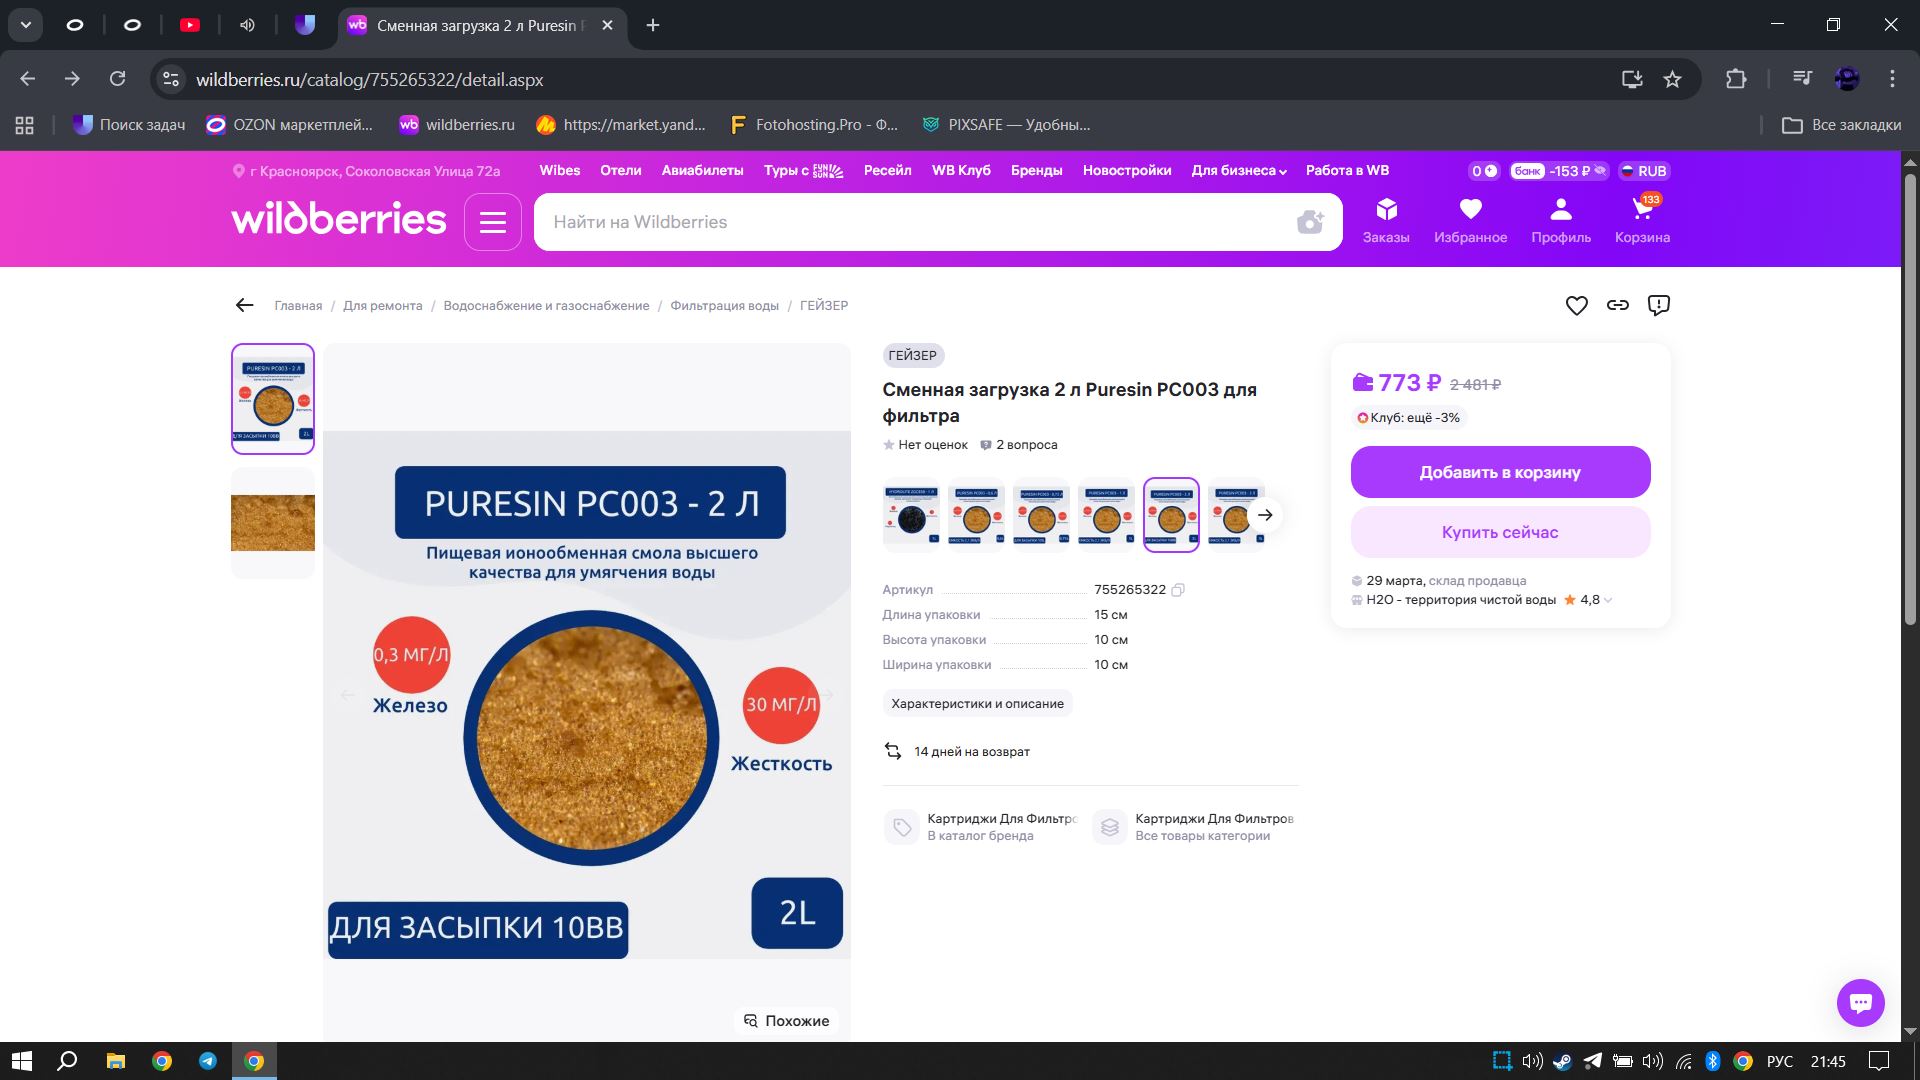Image resolution: width=1920 pixels, height=1080 pixels.
Task: Open the Корзина cart icon
Action: point(1642,220)
